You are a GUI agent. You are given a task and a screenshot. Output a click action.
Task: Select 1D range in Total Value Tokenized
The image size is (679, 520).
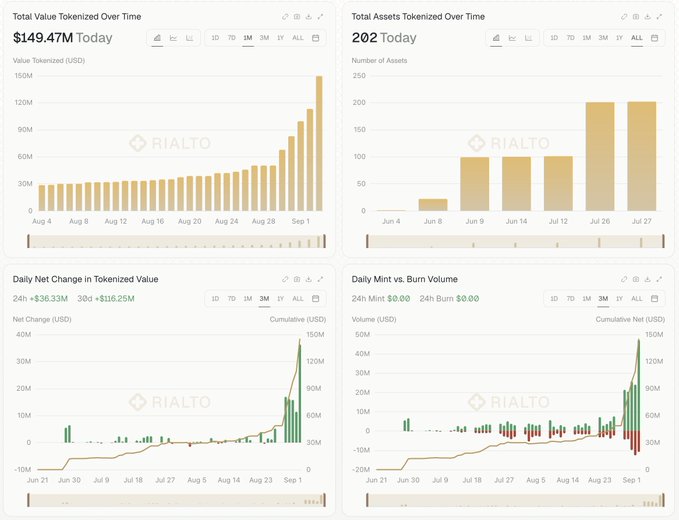pyautogui.click(x=215, y=38)
